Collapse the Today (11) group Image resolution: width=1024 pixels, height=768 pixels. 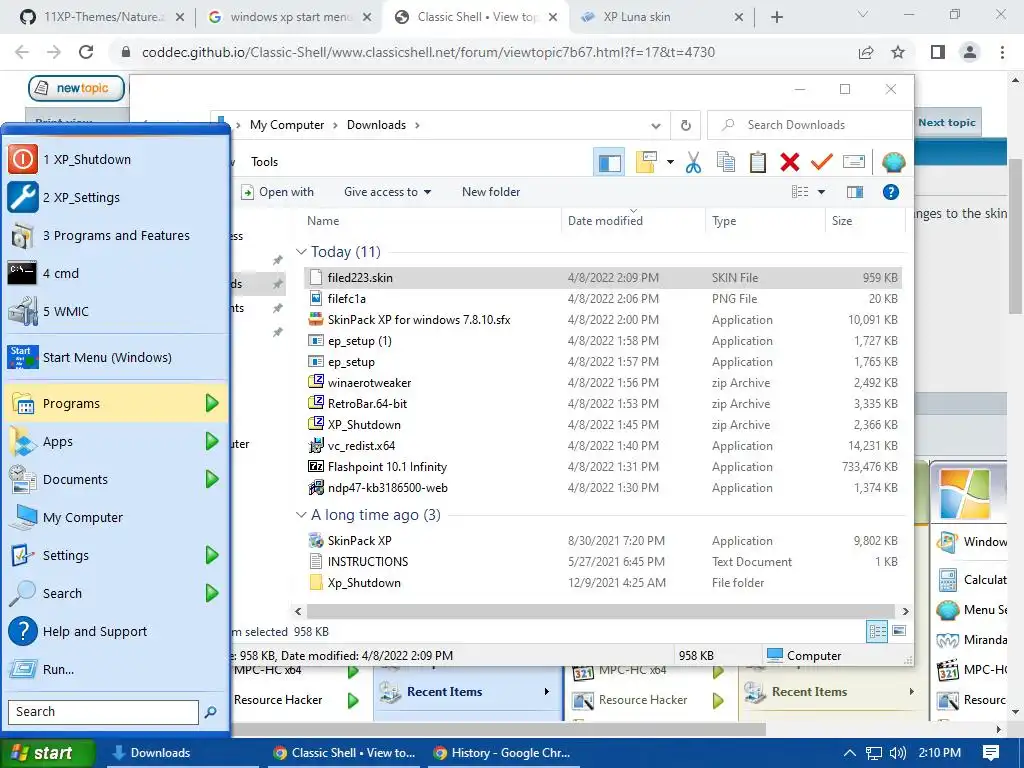point(301,251)
